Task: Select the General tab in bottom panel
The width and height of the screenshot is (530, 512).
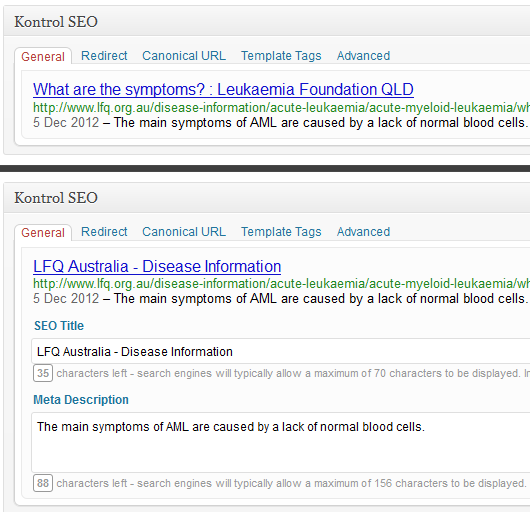Action: coord(43,233)
